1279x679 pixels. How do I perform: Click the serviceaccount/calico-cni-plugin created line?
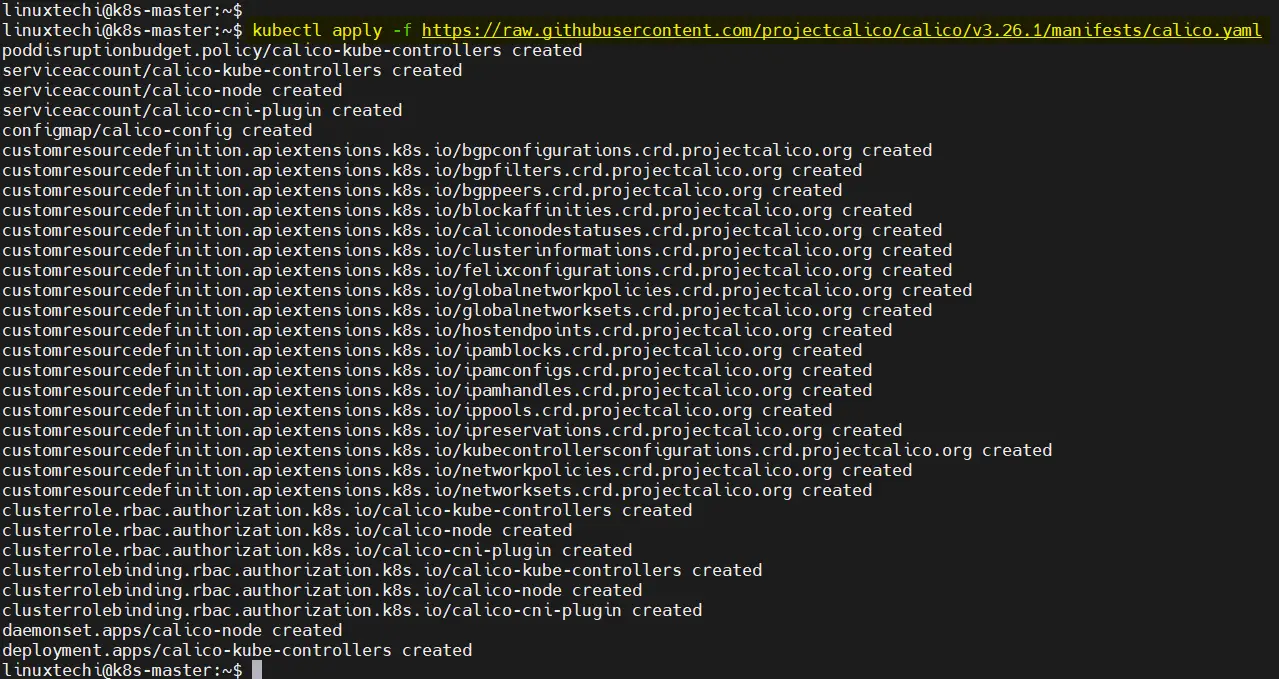pyautogui.click(x=202, y=110)
